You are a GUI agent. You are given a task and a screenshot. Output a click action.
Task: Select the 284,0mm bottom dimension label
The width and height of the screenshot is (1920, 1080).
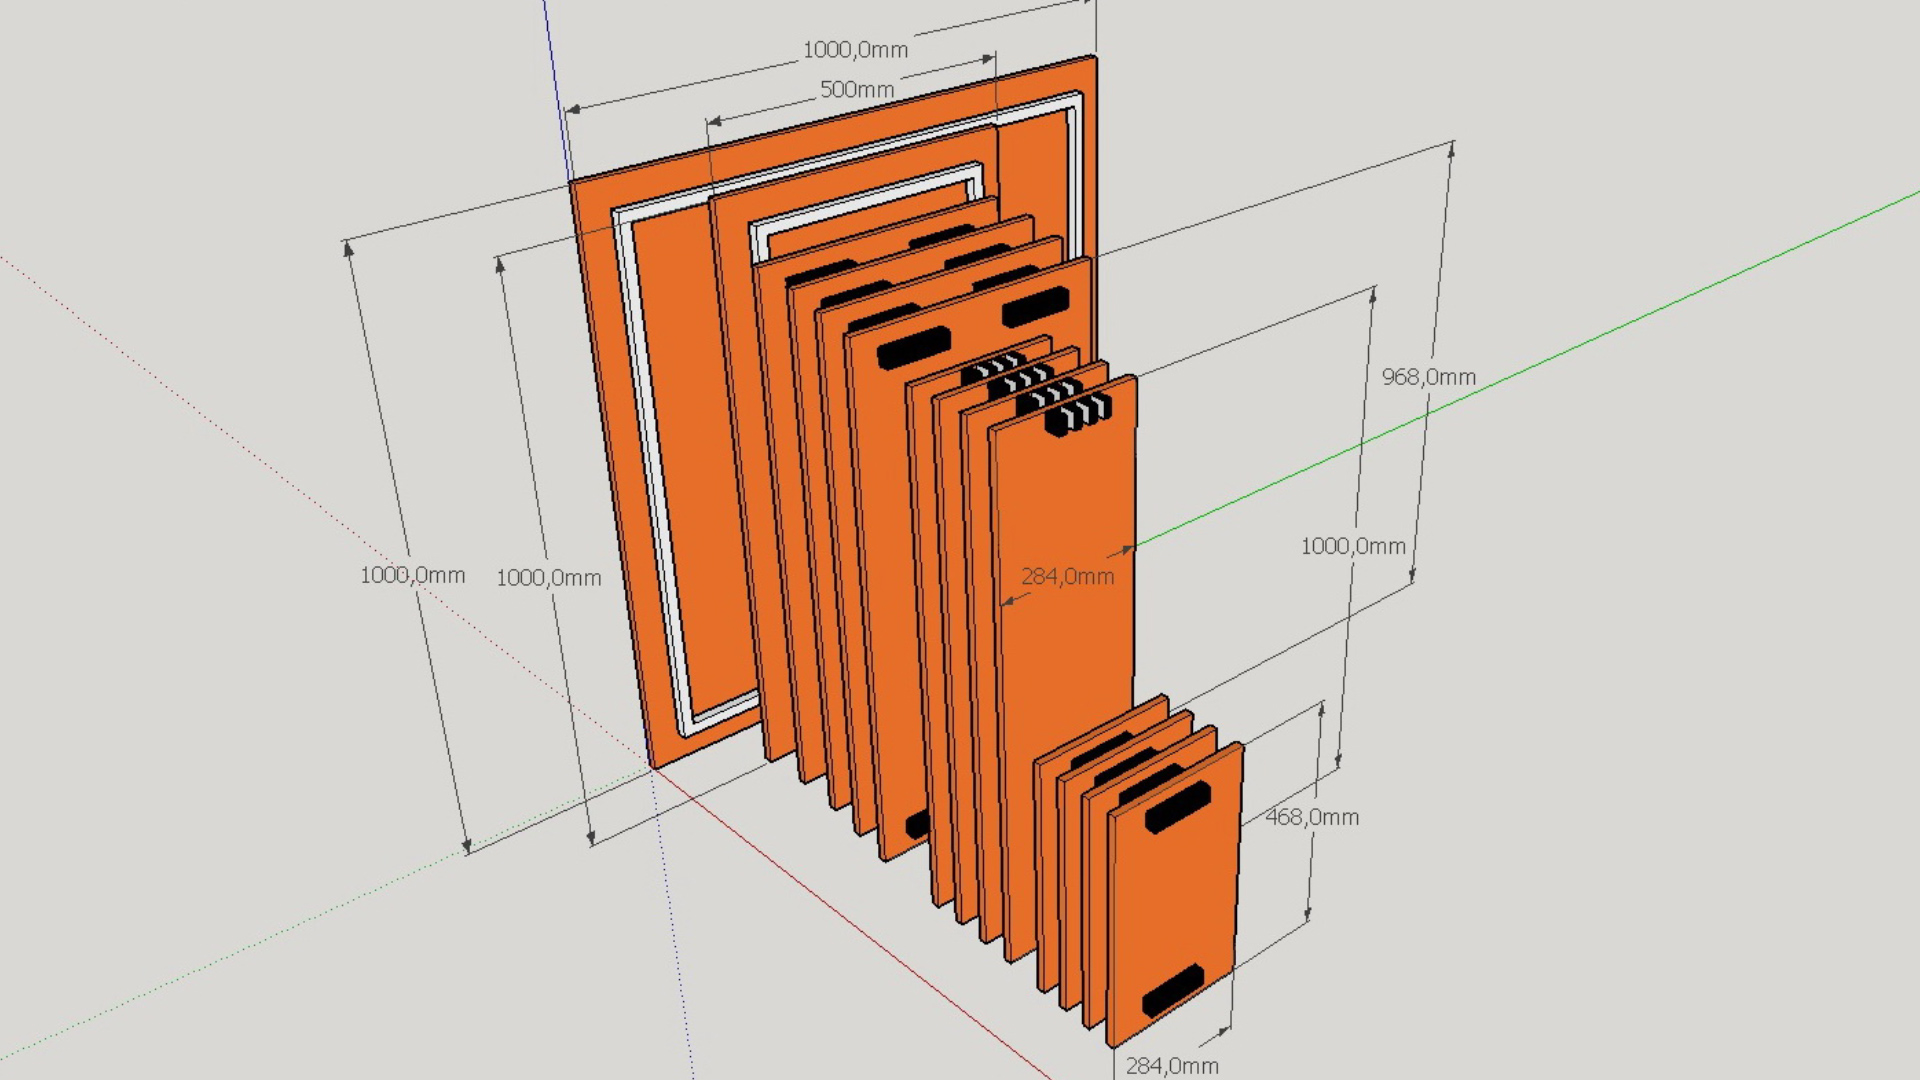(1174, 1066)
